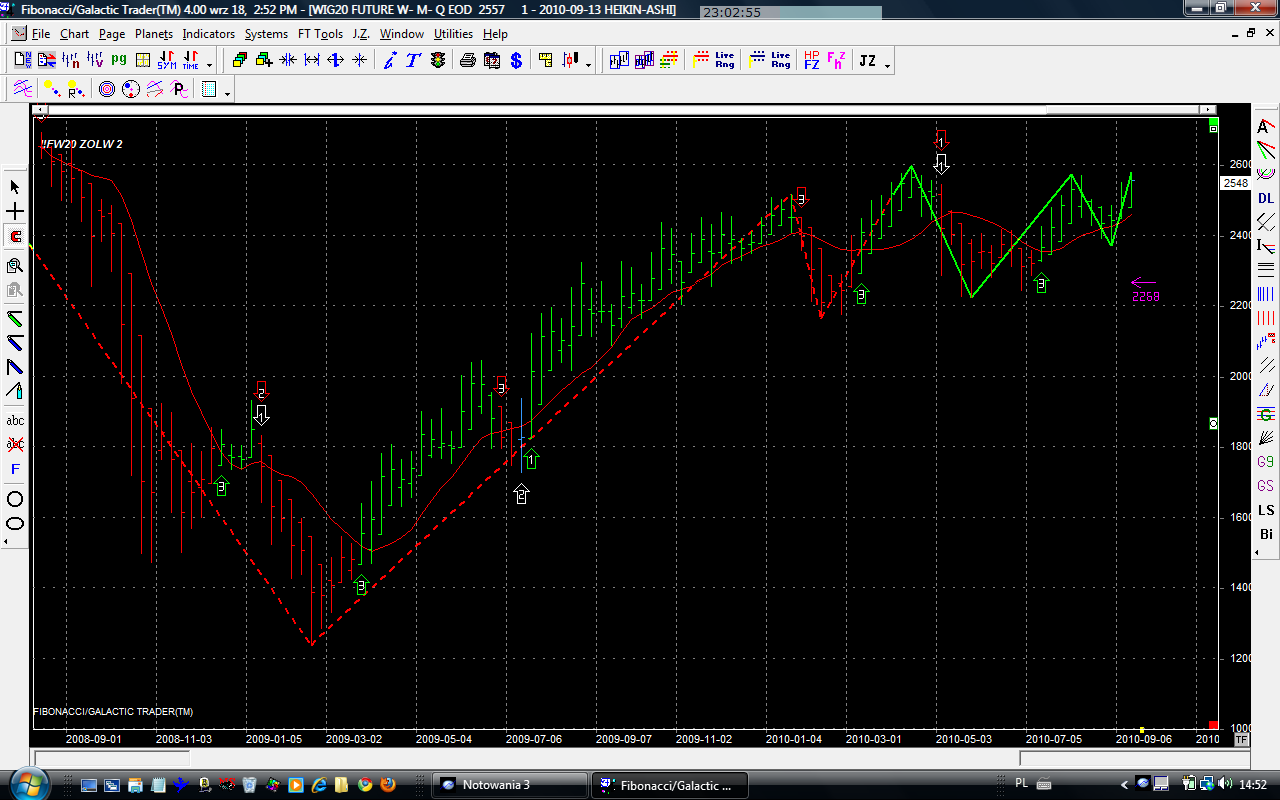Select the magnifier zoom tool in sidebar
This screenshot has height=800, width=1280.
click(x=15, y=265)
